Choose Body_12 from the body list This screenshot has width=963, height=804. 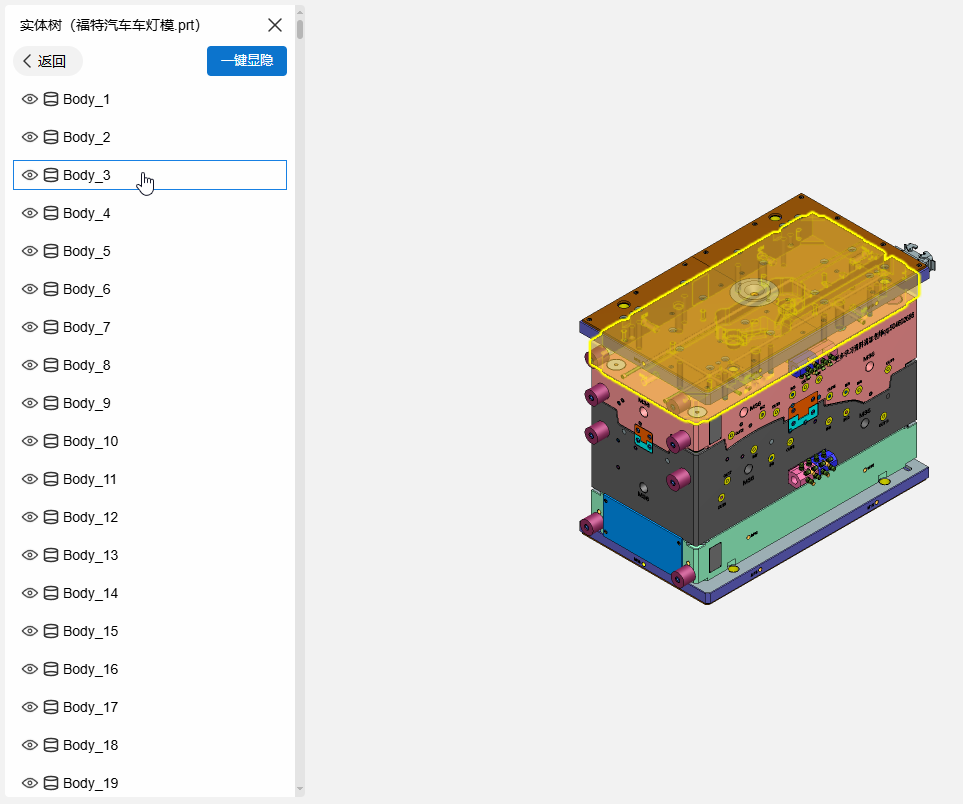pos(90,517)
